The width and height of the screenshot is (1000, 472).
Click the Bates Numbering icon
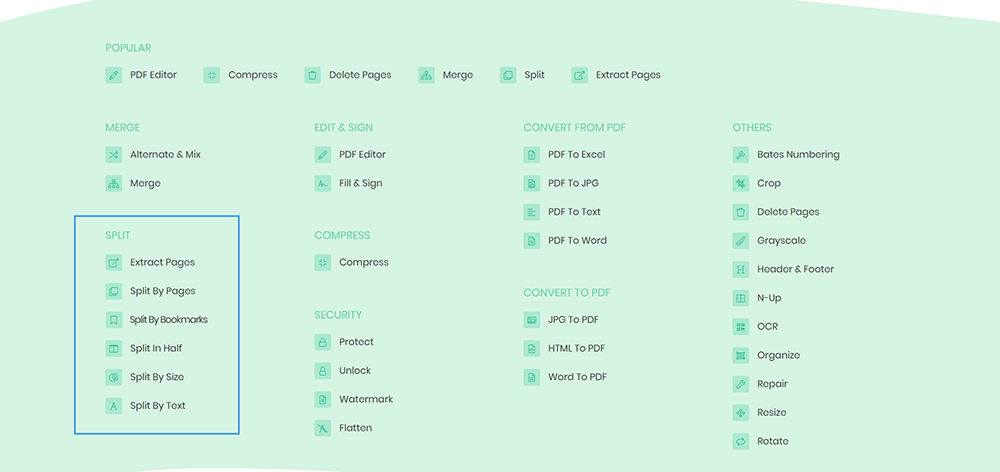pyautogui.click(x=741, y=155)
